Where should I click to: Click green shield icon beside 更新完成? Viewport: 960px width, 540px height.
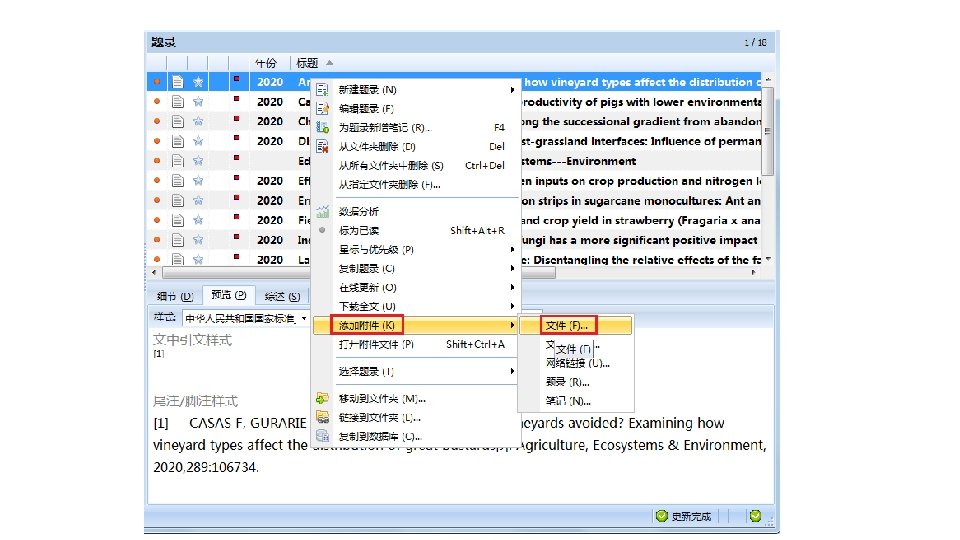661,516
